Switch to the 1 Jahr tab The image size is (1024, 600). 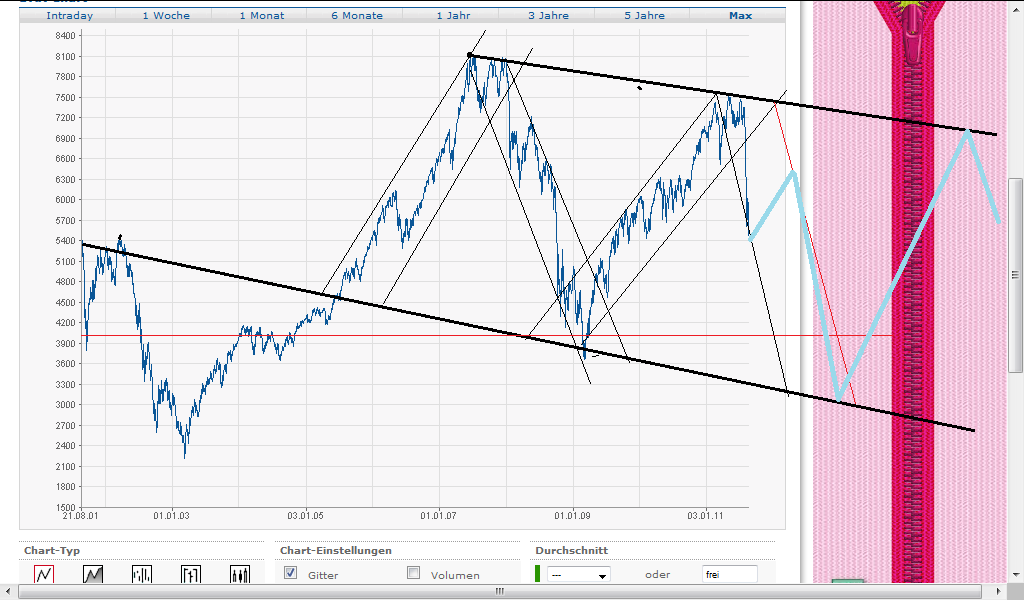tap(453, 16)
